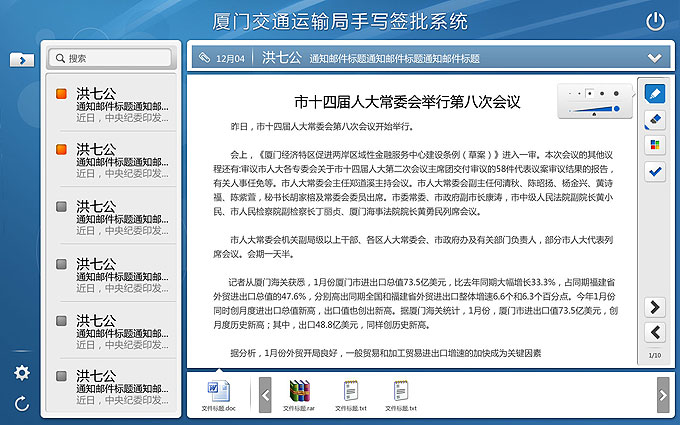The height and width of the screenshot is (425, 680).
Task: Expand the mail header dropdown chevron
Action: [x=655, y=58]
